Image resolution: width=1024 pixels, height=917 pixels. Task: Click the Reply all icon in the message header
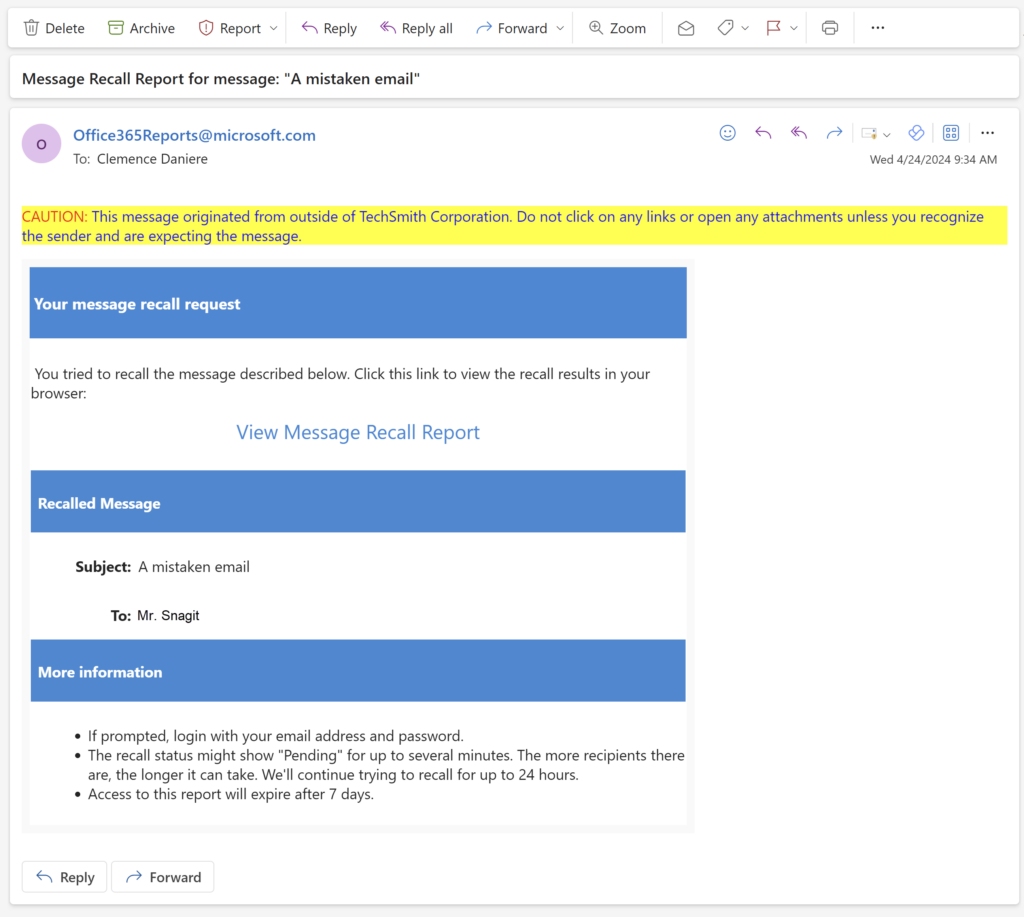tap(798, 132)
